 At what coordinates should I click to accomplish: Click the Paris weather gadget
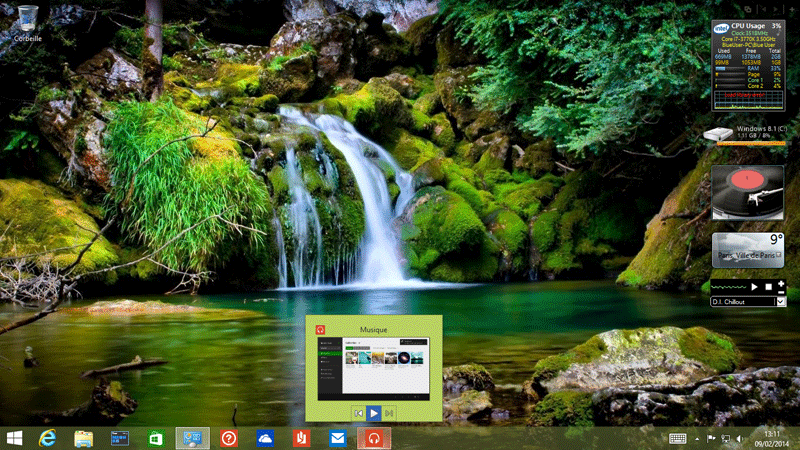click(x=747, y=250)
